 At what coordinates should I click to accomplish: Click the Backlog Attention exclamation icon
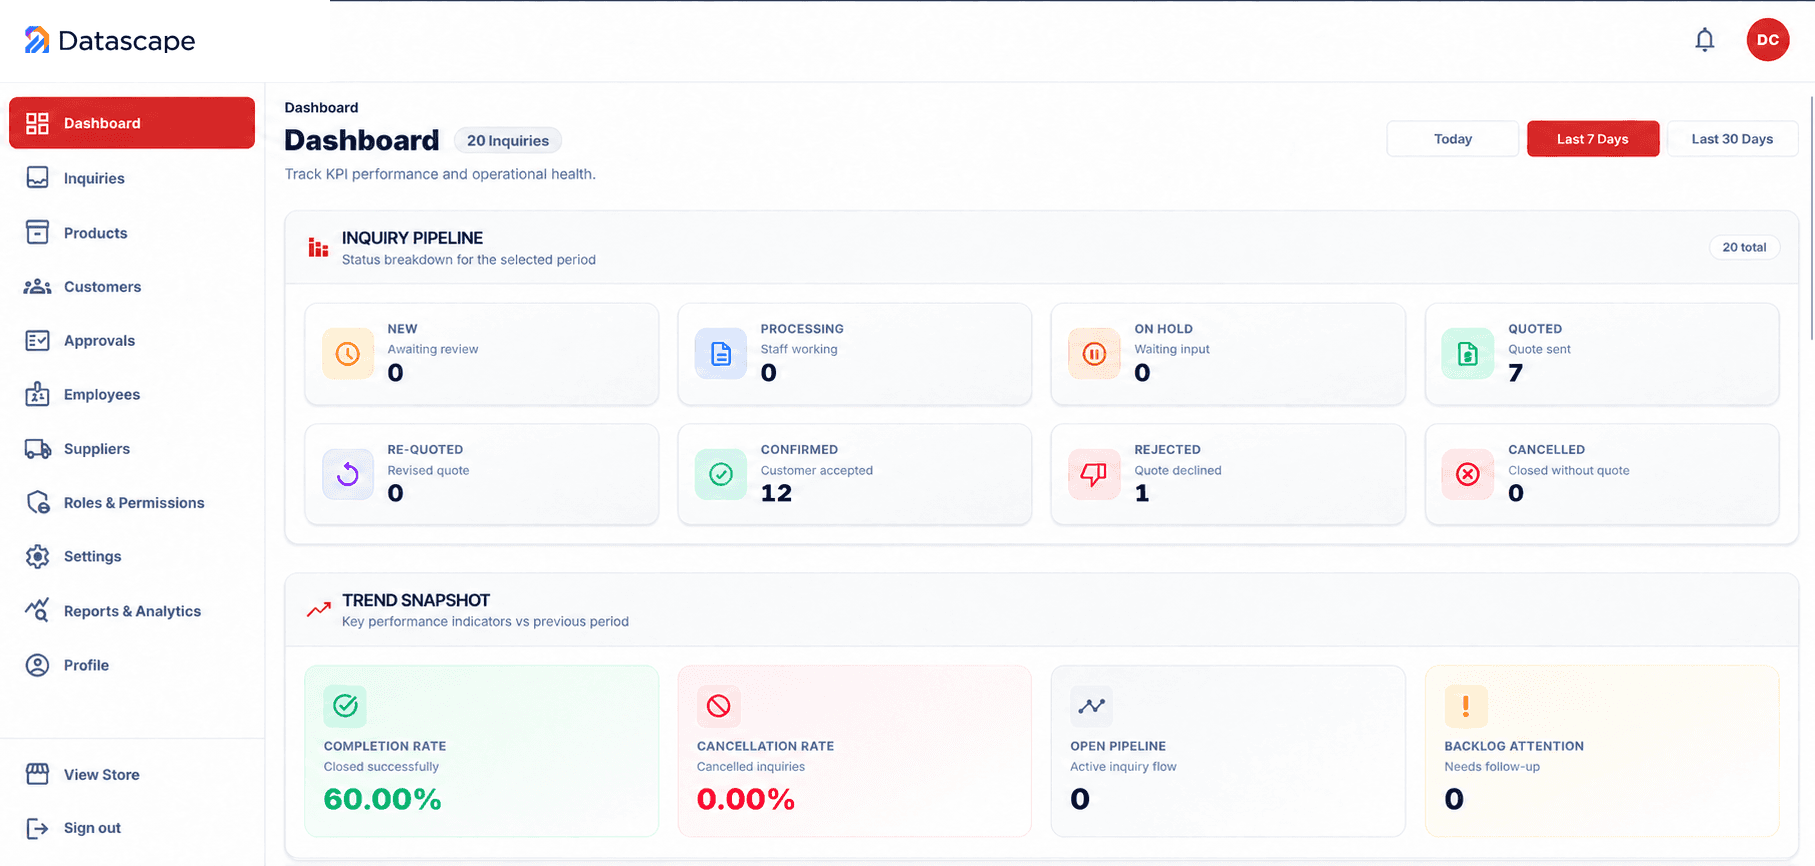[x=1466, y=706]
